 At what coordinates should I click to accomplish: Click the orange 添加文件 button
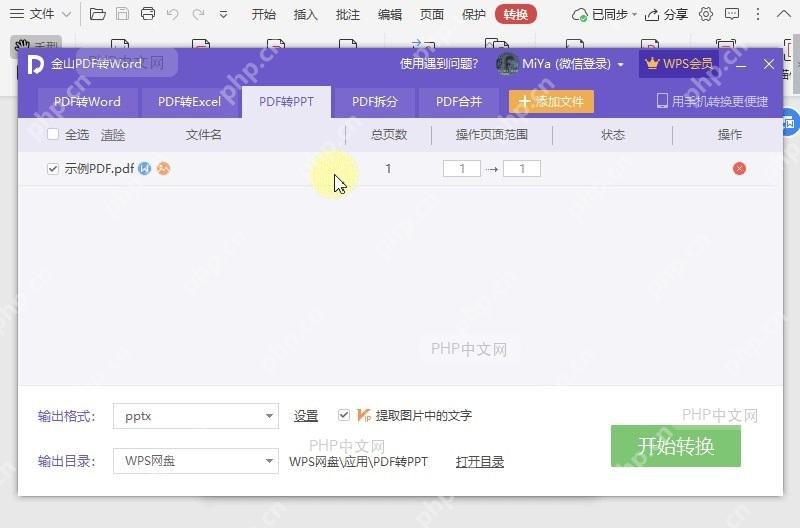[551, 102]
